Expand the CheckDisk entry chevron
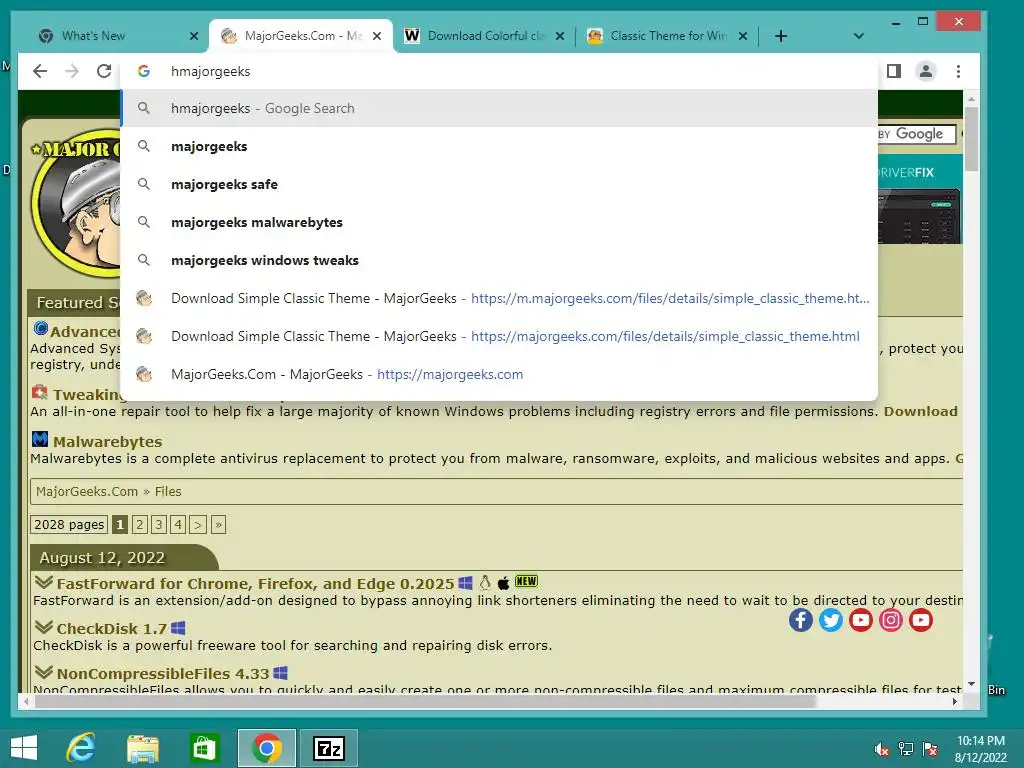 tap(44, 627)
